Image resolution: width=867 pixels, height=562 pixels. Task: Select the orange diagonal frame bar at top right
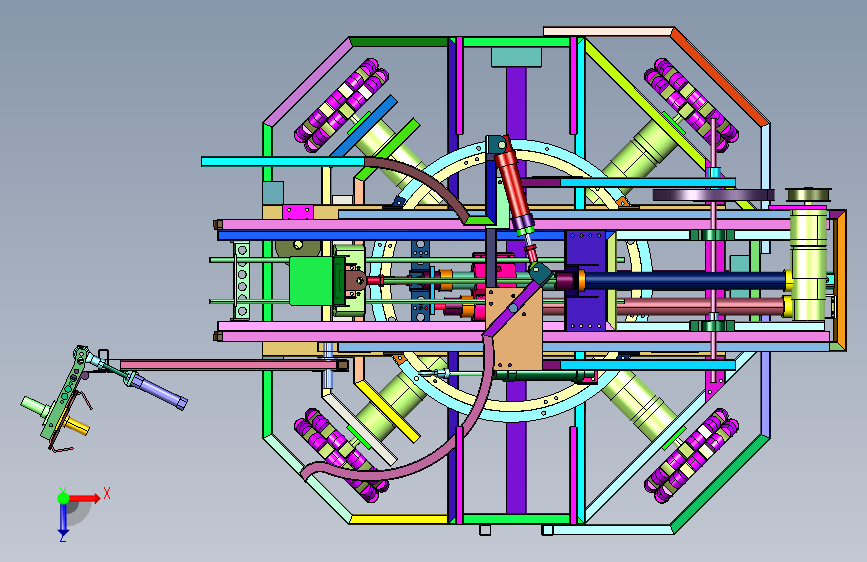pos(721,76)
